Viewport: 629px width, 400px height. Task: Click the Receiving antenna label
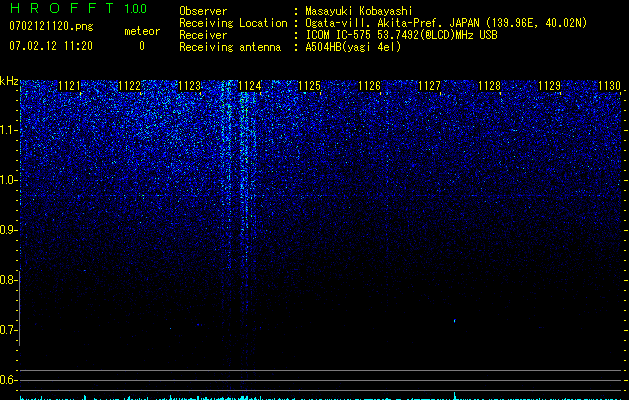(230, 47)
